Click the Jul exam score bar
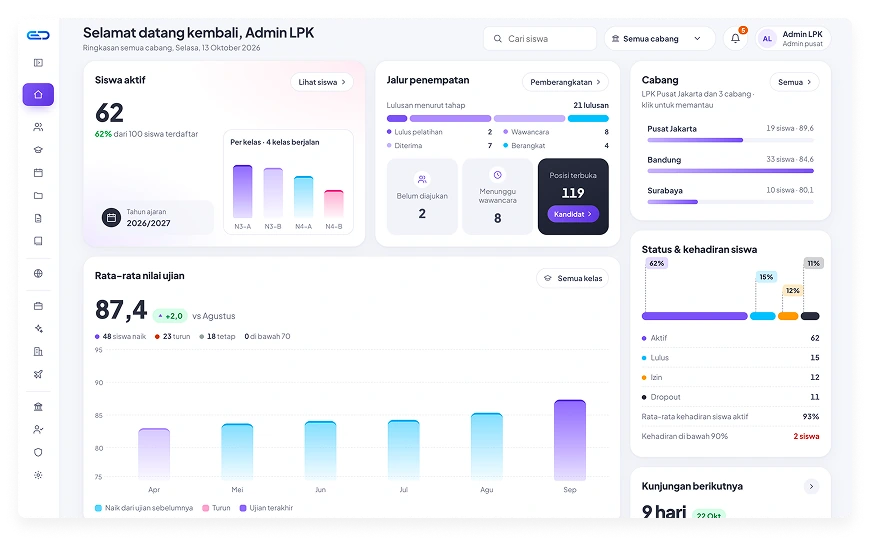The image size is (870, 544). [403, 450]
